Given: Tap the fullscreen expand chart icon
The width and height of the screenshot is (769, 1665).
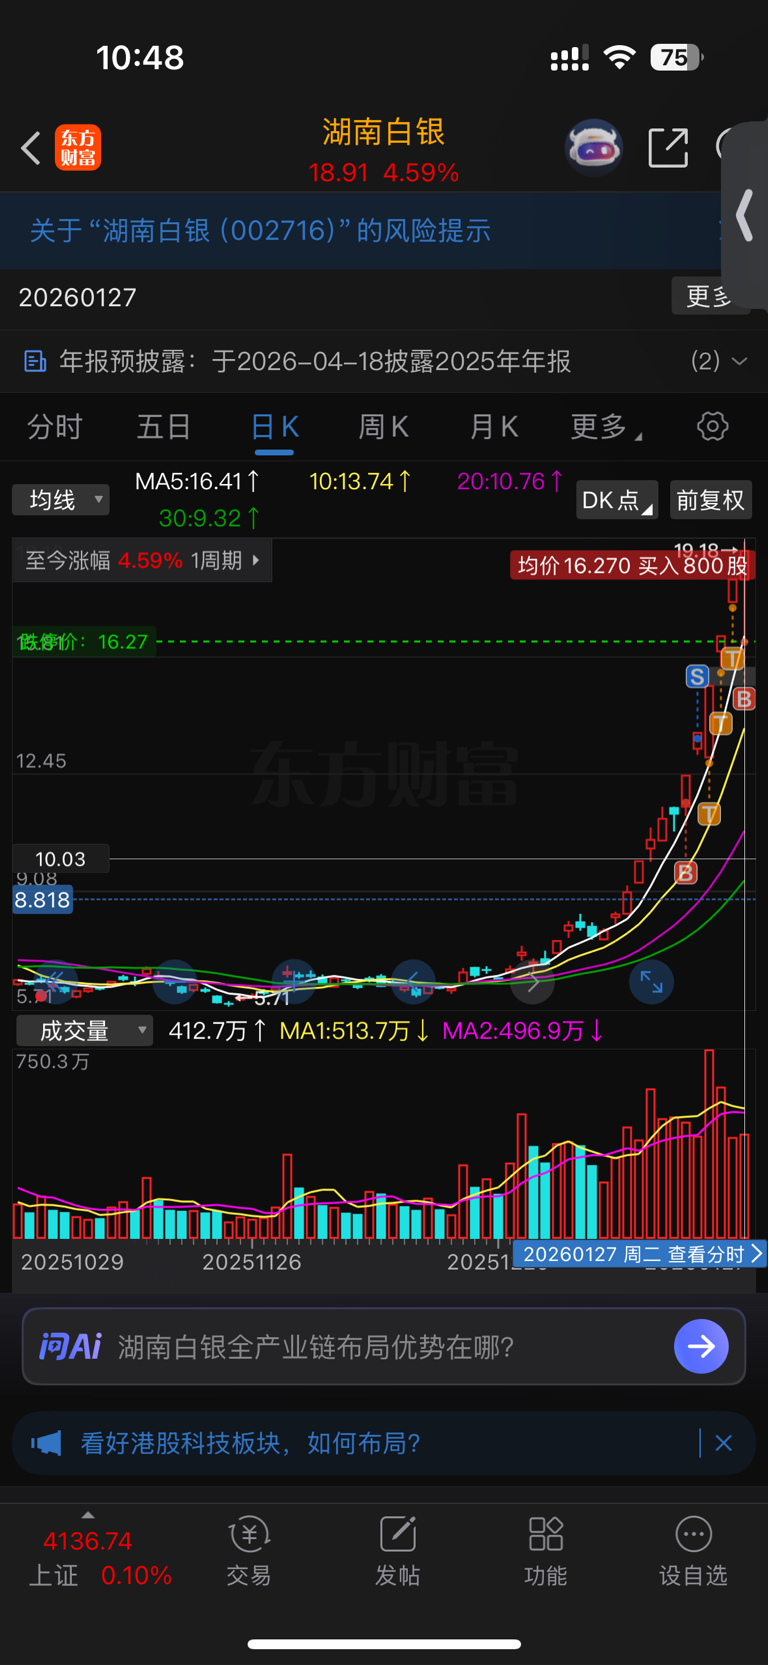Looking at the screenshot, I should (651, 982).
